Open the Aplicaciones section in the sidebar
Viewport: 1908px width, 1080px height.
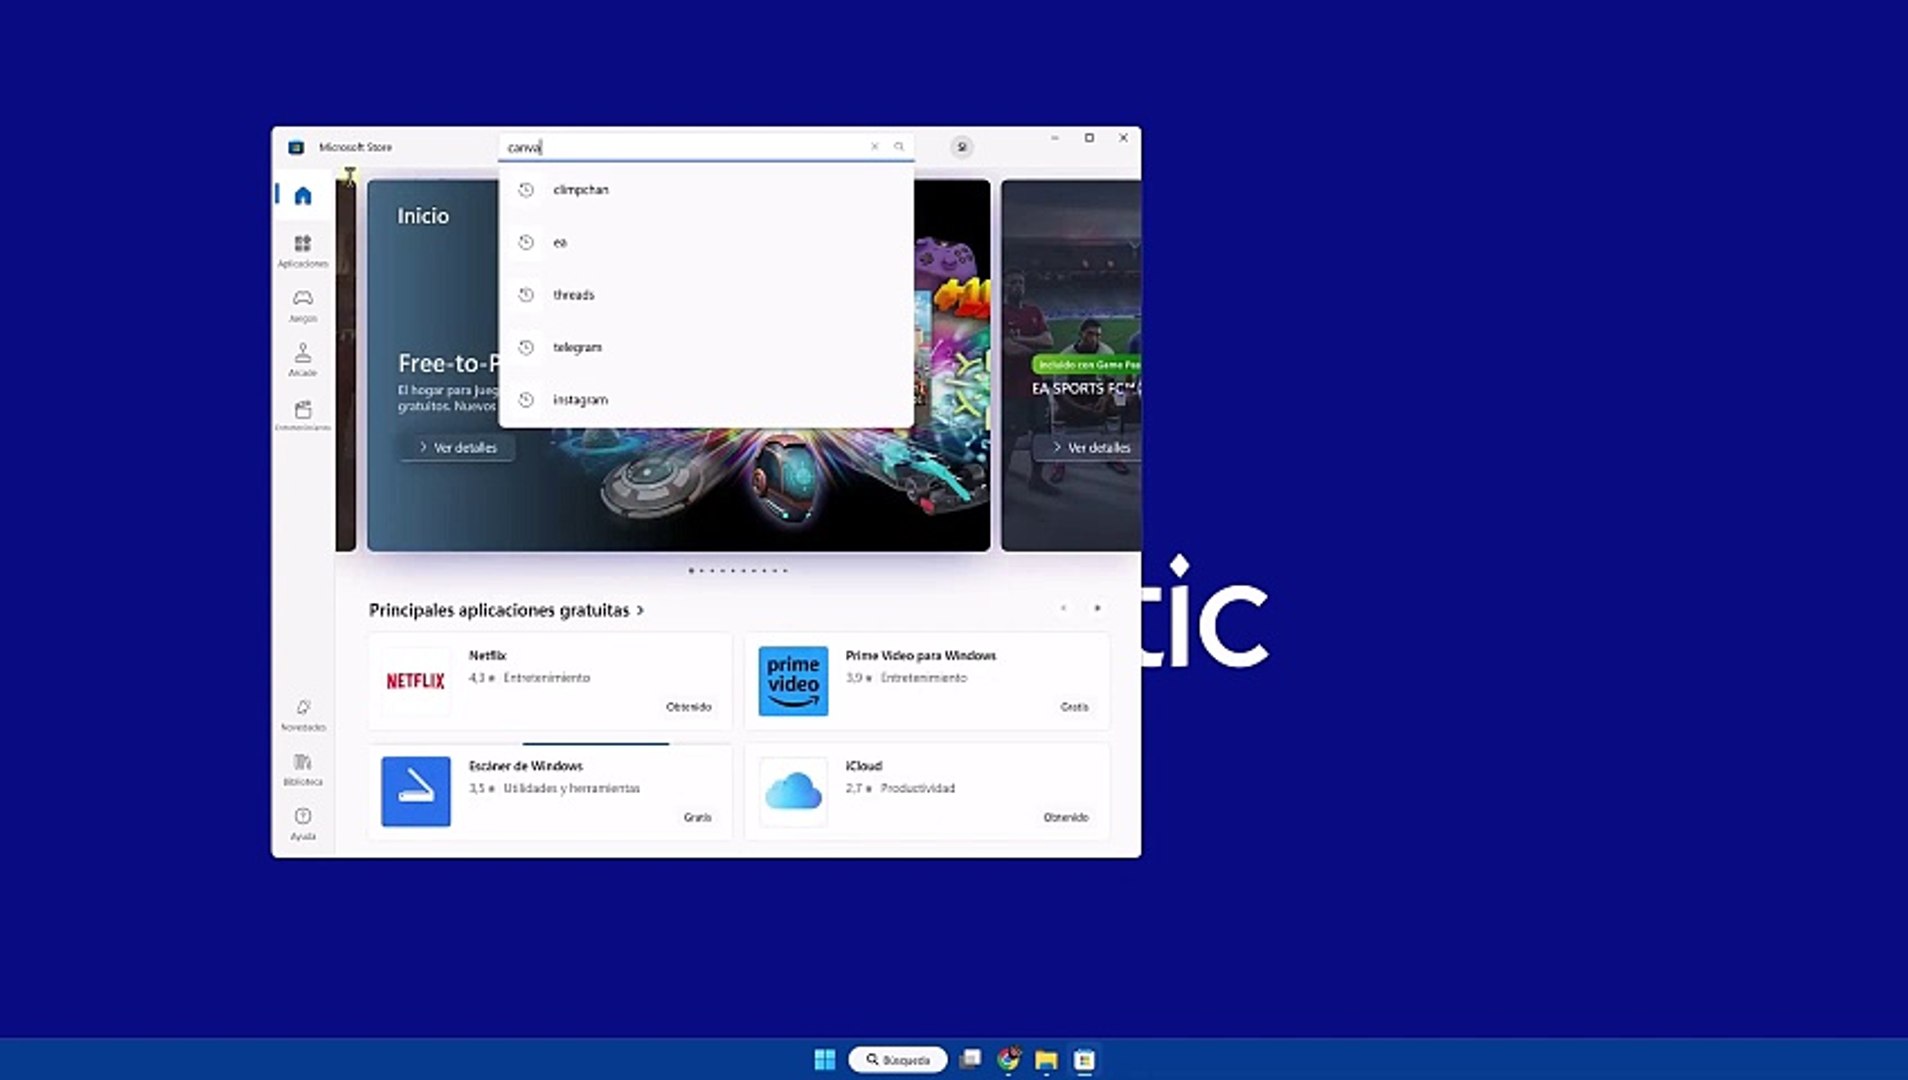coord(302,248)
